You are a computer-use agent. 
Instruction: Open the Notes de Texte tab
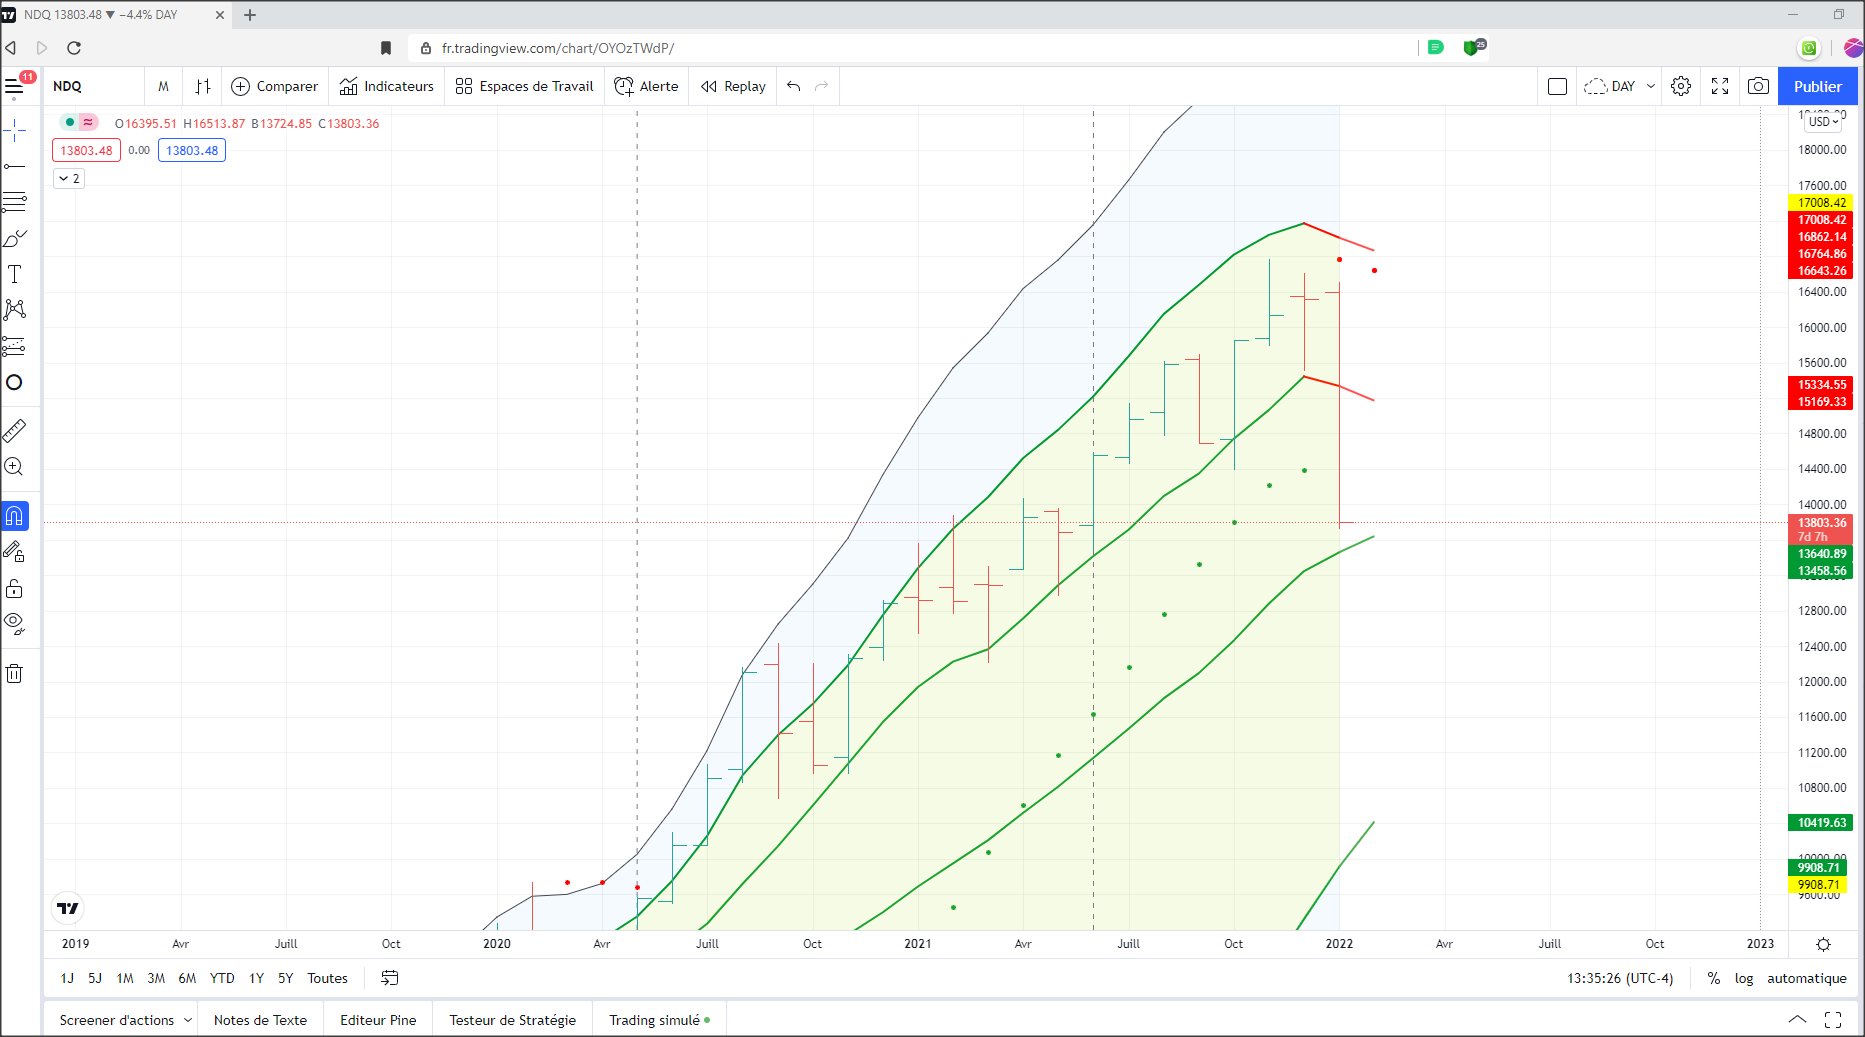(x=260, y=1020)
